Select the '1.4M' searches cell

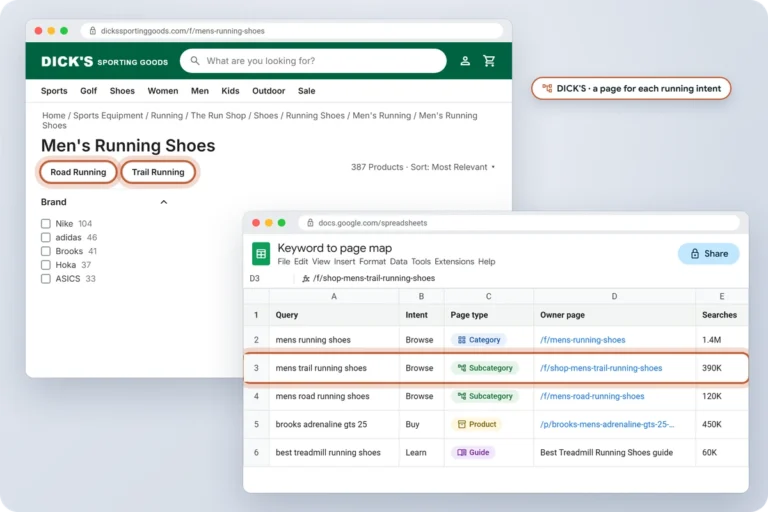pyautogui.click(x=721, y=340)
